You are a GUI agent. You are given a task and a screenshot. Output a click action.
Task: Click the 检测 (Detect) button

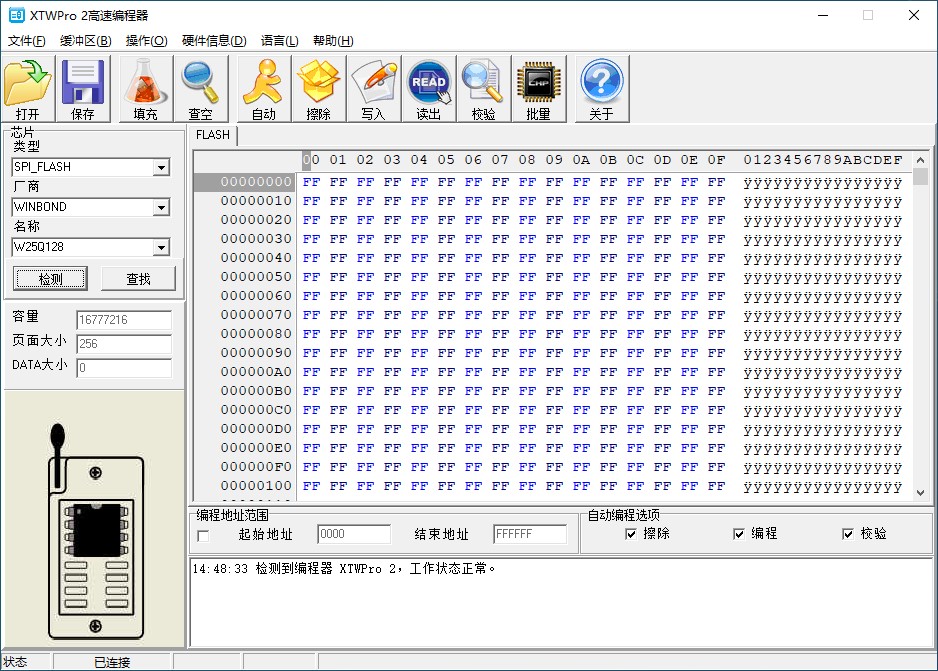tap(50, 278)
